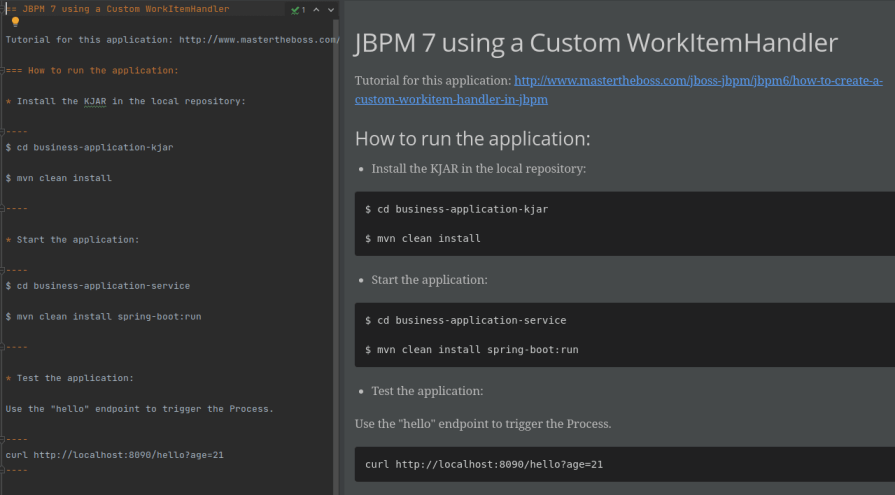
Task: Place cursor on 'Tutorial for this application' source line
Action: coord(172,40)
